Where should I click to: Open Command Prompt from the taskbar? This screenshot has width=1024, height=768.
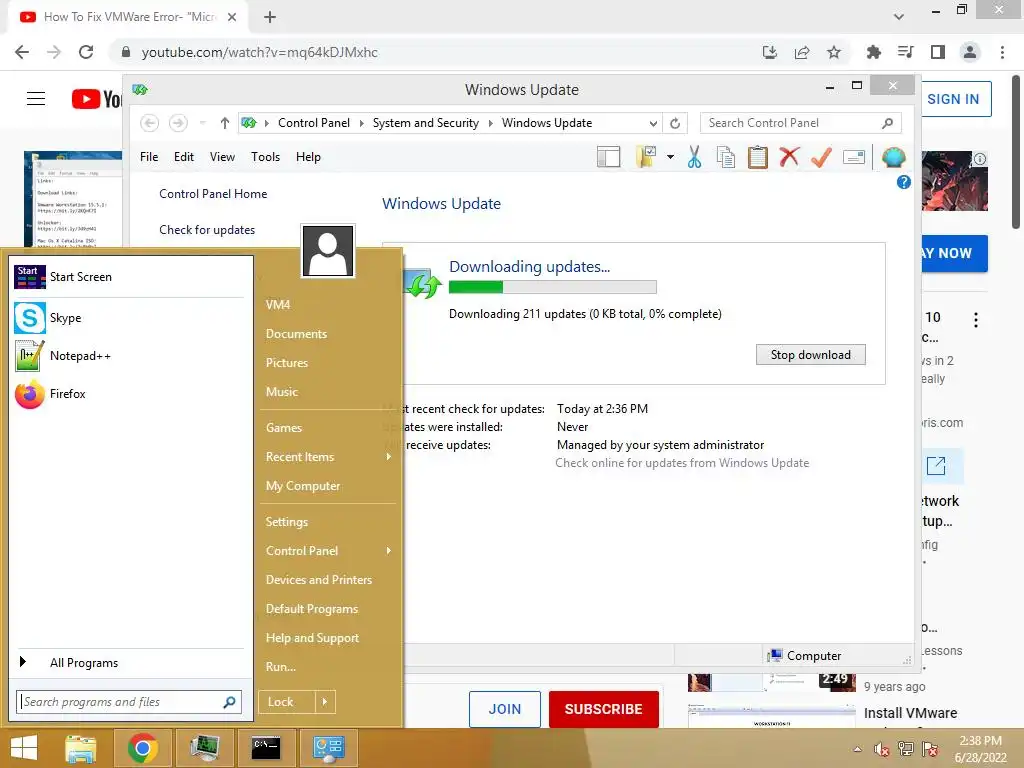pos(266,748)
